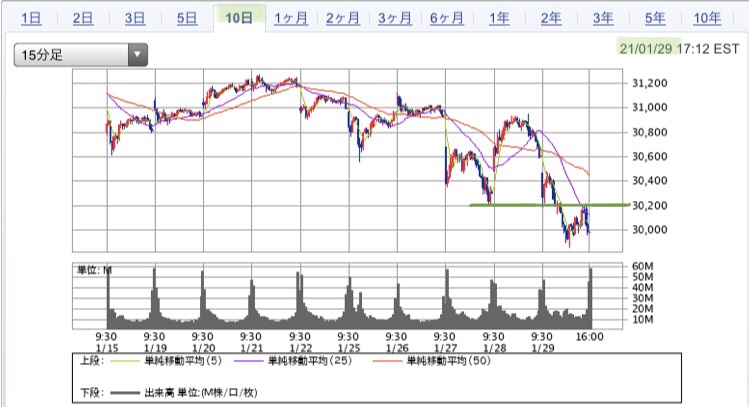Screen dimensions: 749x407
Task: Choose the 5日 range tab
Action: (187, 18)
